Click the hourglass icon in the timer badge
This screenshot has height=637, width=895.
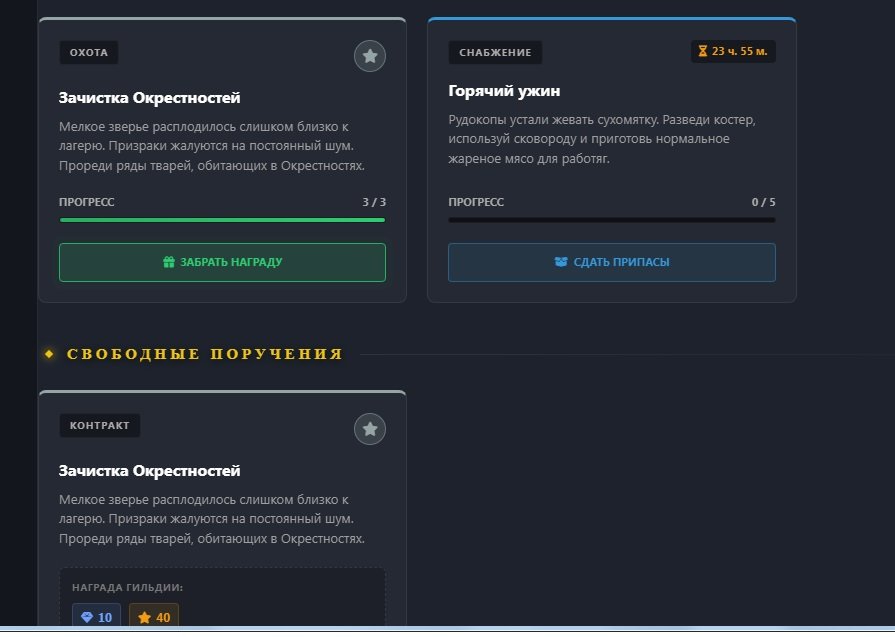pos(702,51)
